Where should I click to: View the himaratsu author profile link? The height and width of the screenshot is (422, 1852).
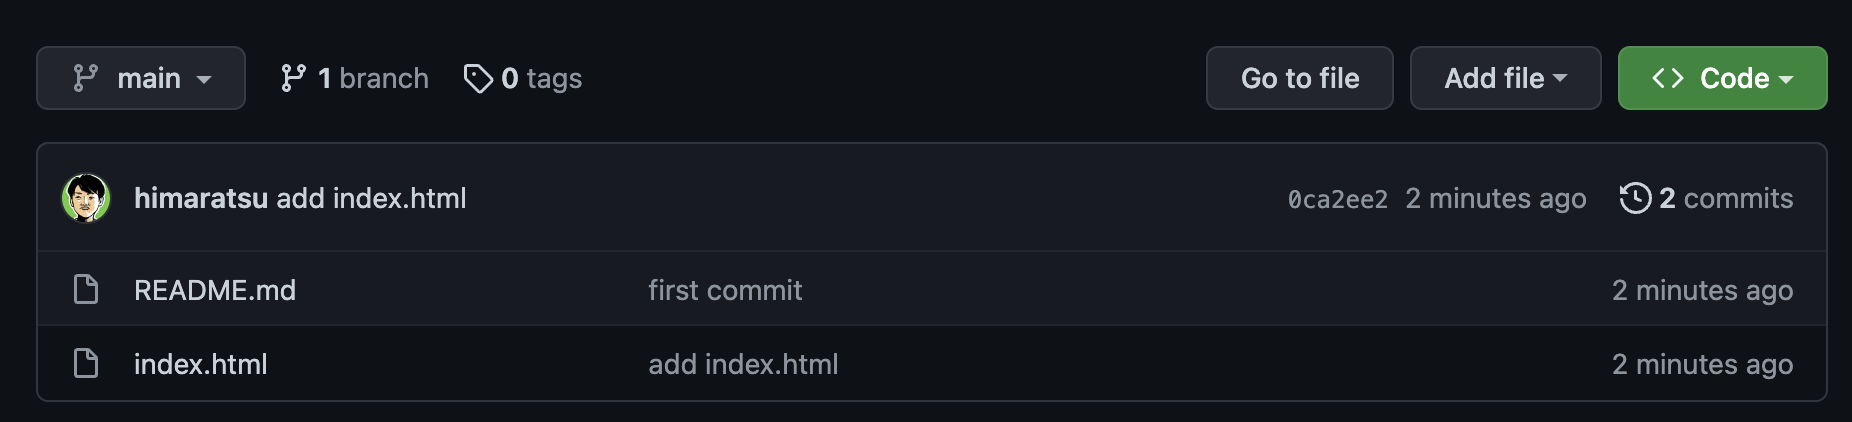201,198
